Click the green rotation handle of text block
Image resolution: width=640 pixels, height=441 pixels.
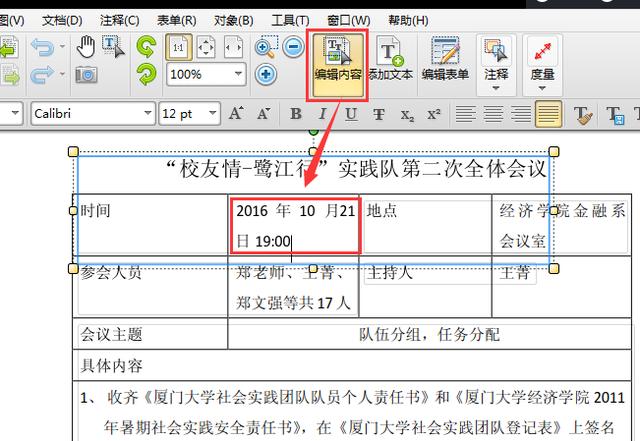[x=313, y=131]
